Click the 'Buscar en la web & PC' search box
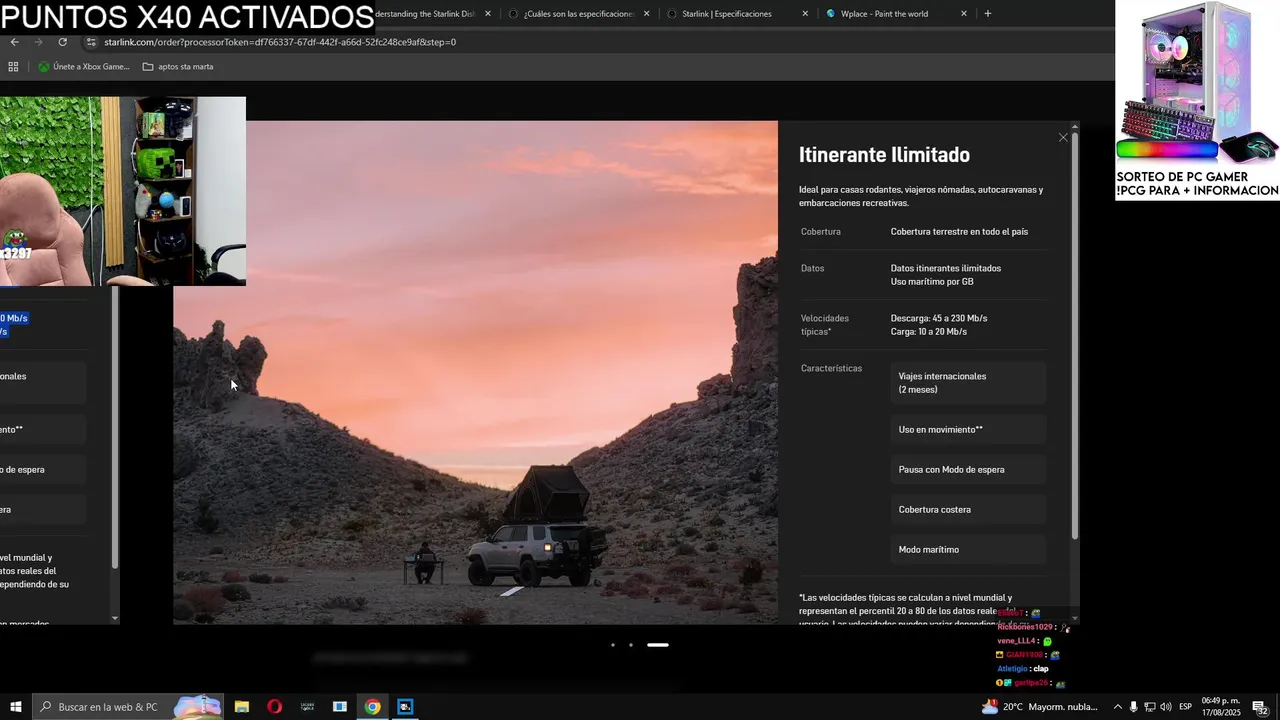Image resolution: width=1280 pixels, height=720 pixels. (127, 707)
